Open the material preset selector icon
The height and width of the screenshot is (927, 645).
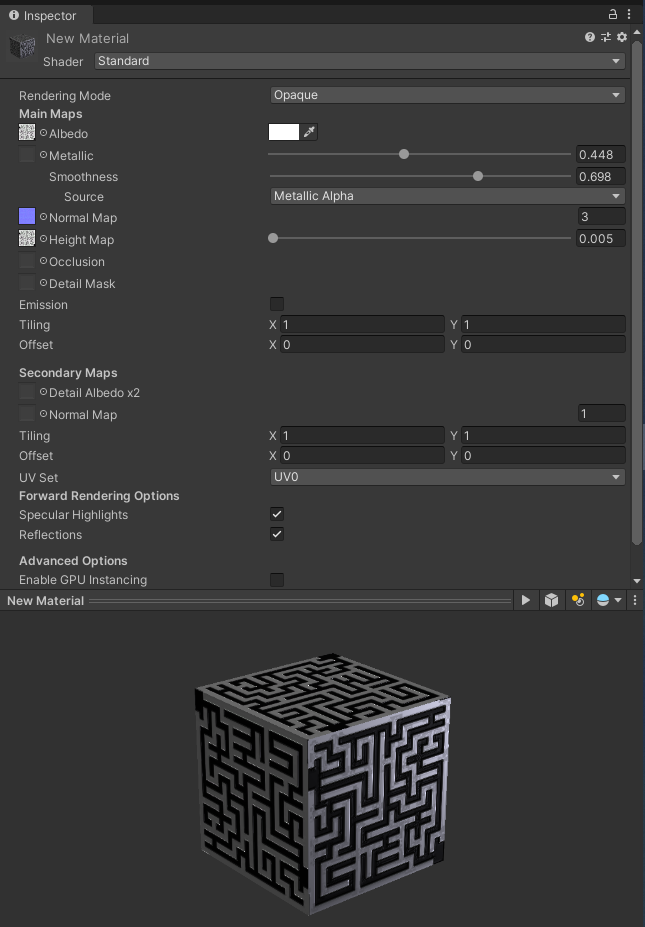coord(606,37)
